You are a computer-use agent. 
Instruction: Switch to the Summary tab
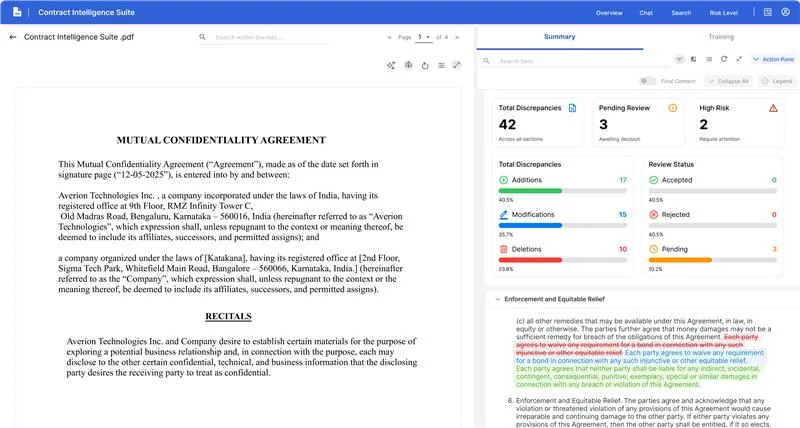click(560, 37)
